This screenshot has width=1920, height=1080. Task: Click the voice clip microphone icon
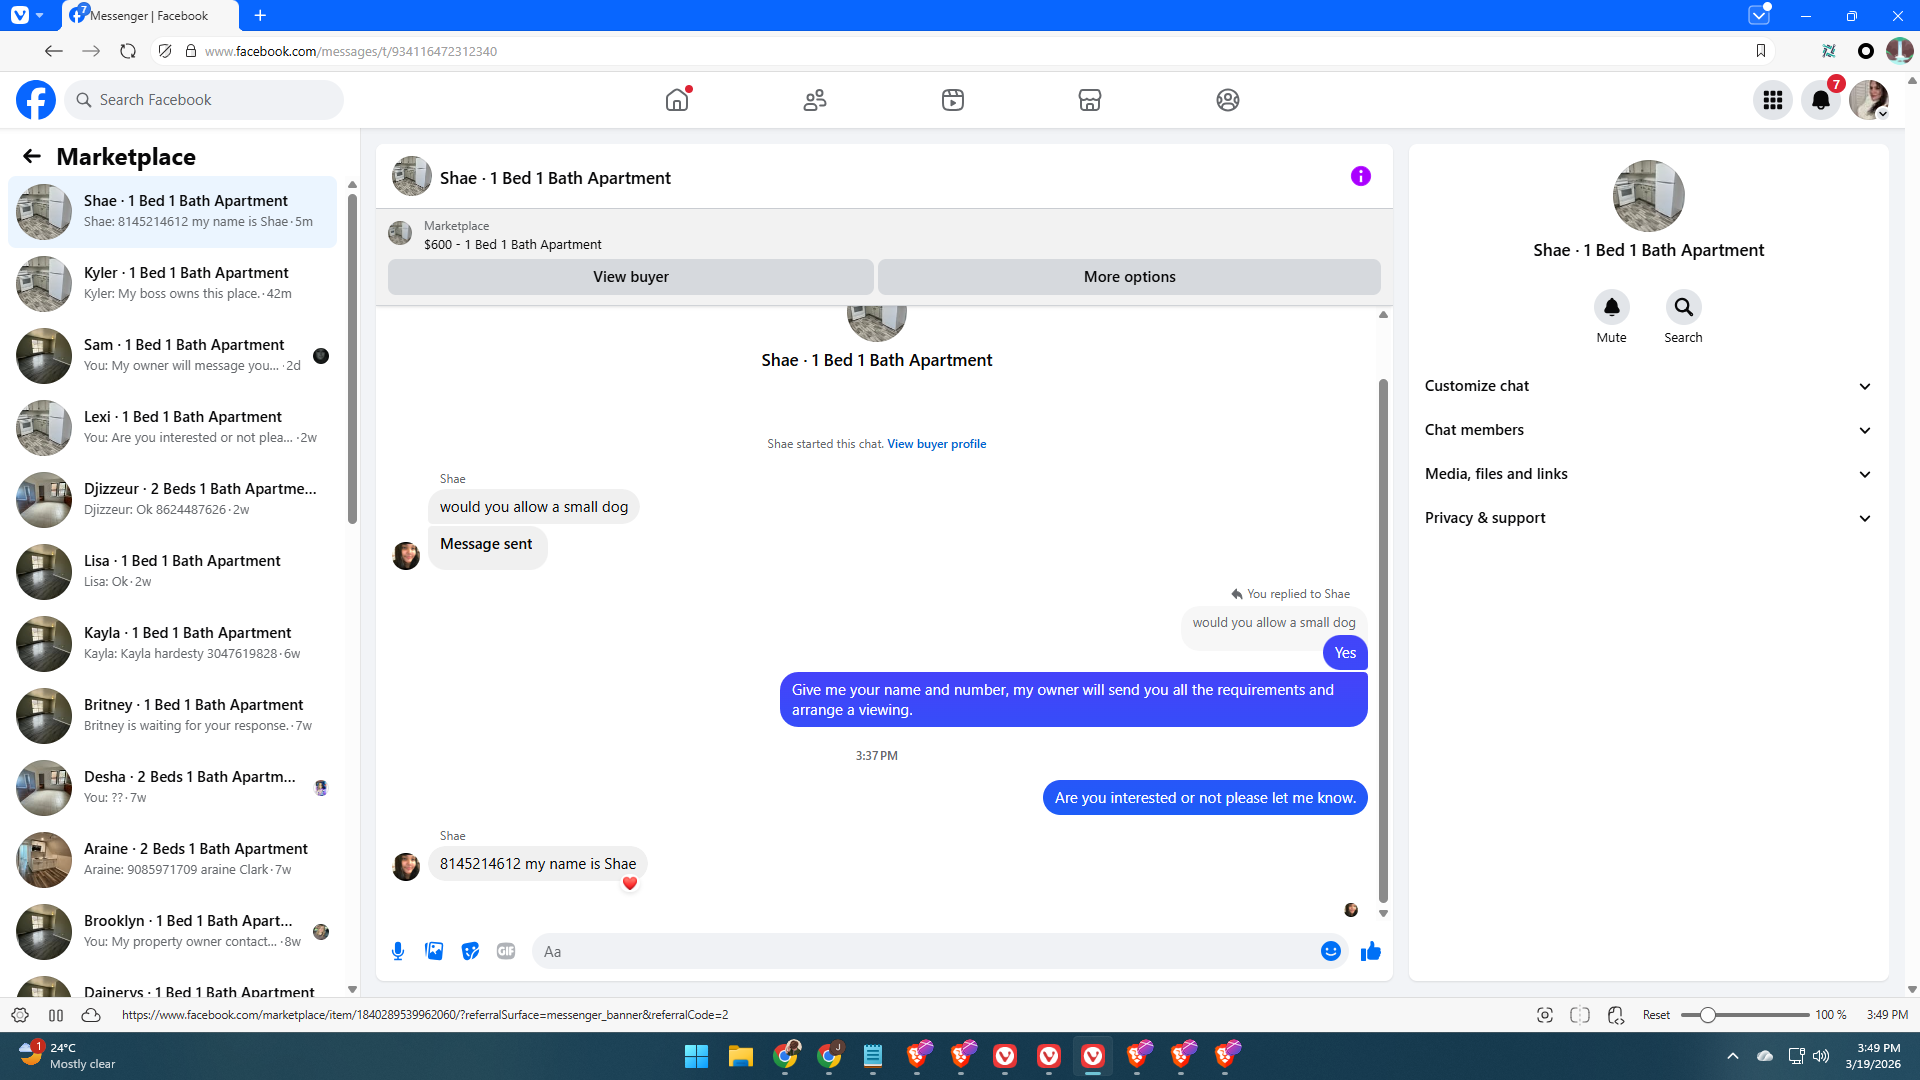tap(398, 951)
